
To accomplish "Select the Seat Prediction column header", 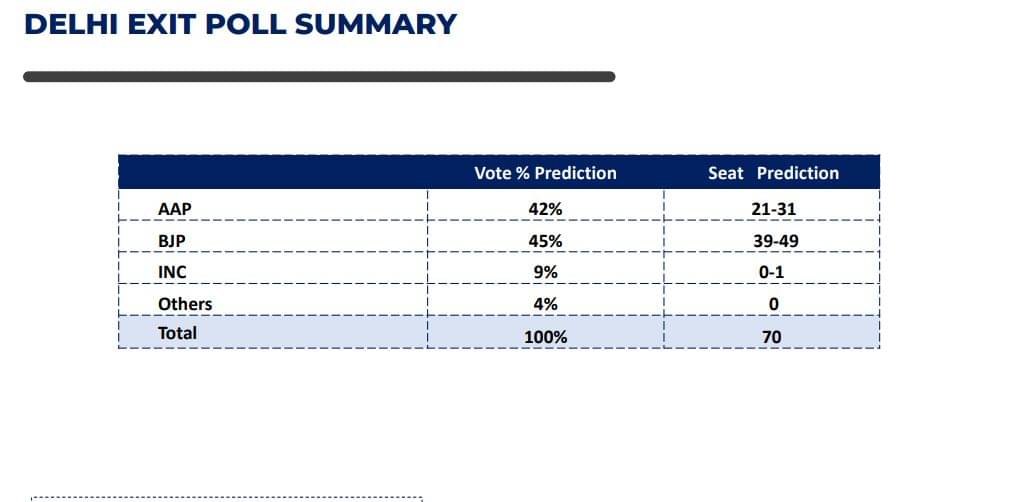I will pyautogui.click(x=773, y=173).
